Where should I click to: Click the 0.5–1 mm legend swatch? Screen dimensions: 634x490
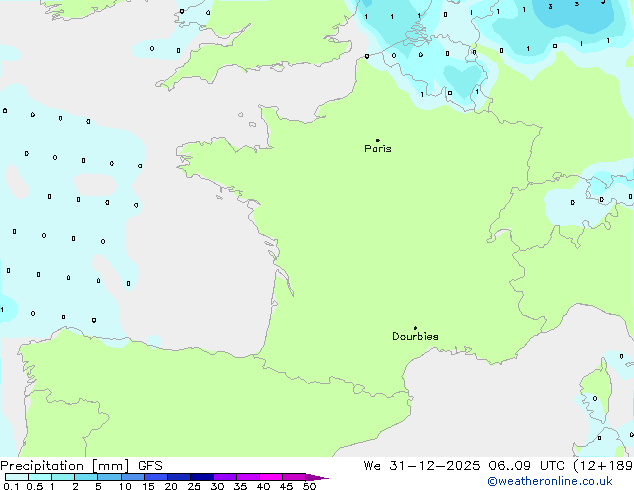tap(40, 477)
